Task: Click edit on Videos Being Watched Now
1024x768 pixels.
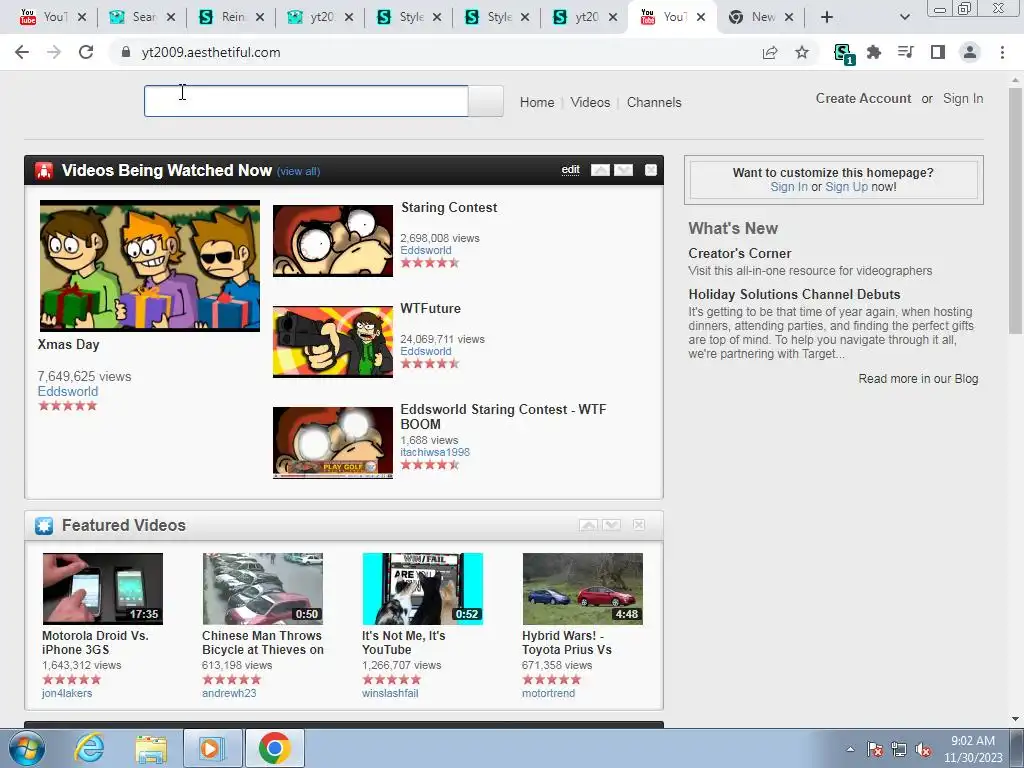Action: click(x=570, y=170)
